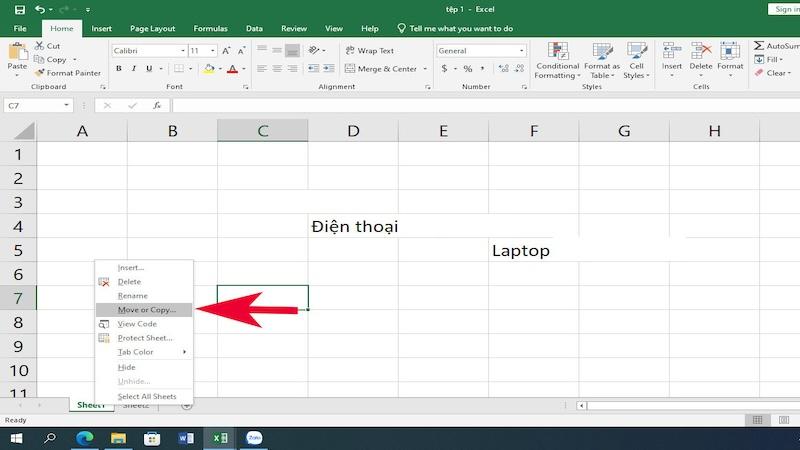The height and width of the screenshot is (450, 800).
Task: Click the Save icon in title bar
Action: (x=19, y=9)
